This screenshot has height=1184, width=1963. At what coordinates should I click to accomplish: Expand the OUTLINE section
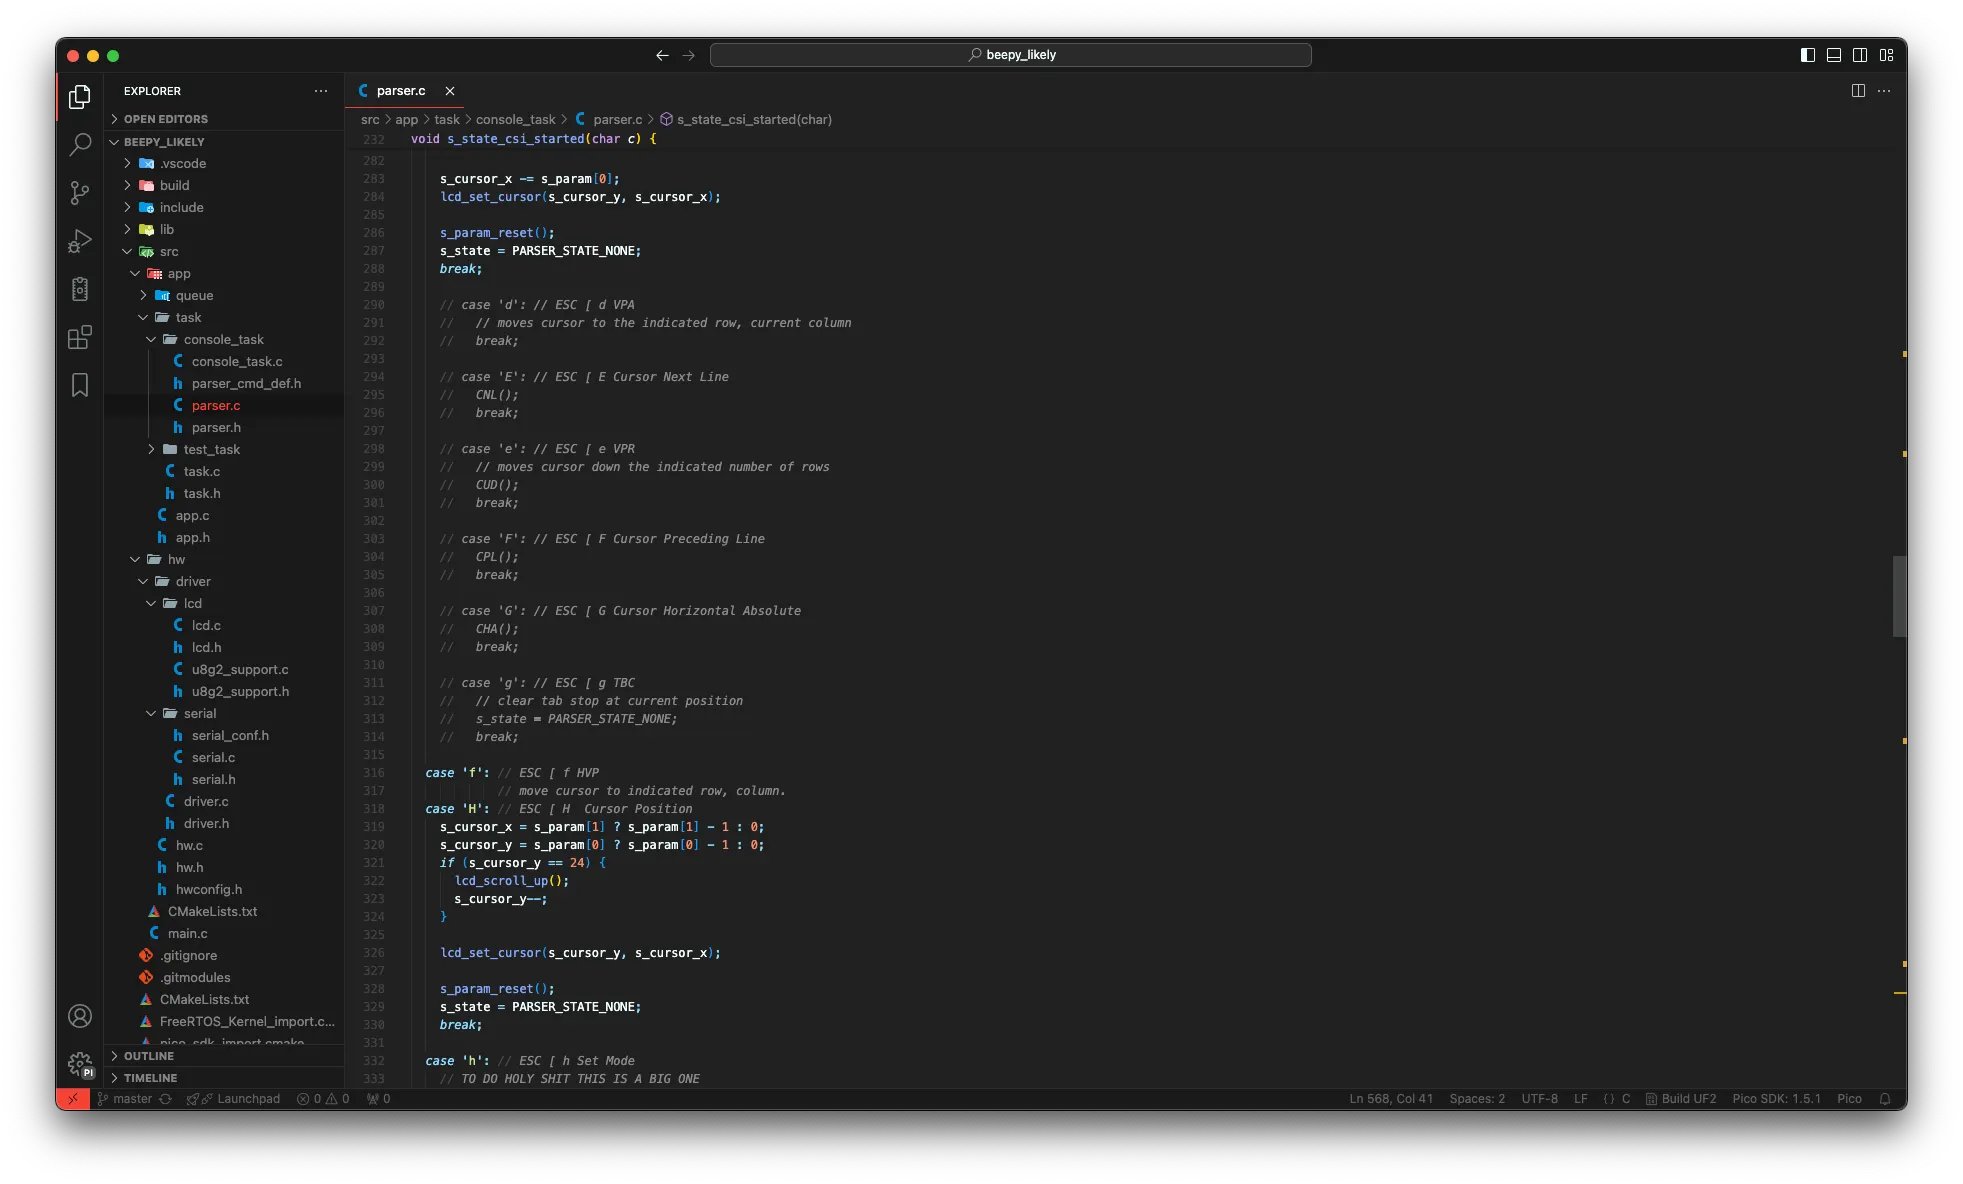pos(149,1056)
